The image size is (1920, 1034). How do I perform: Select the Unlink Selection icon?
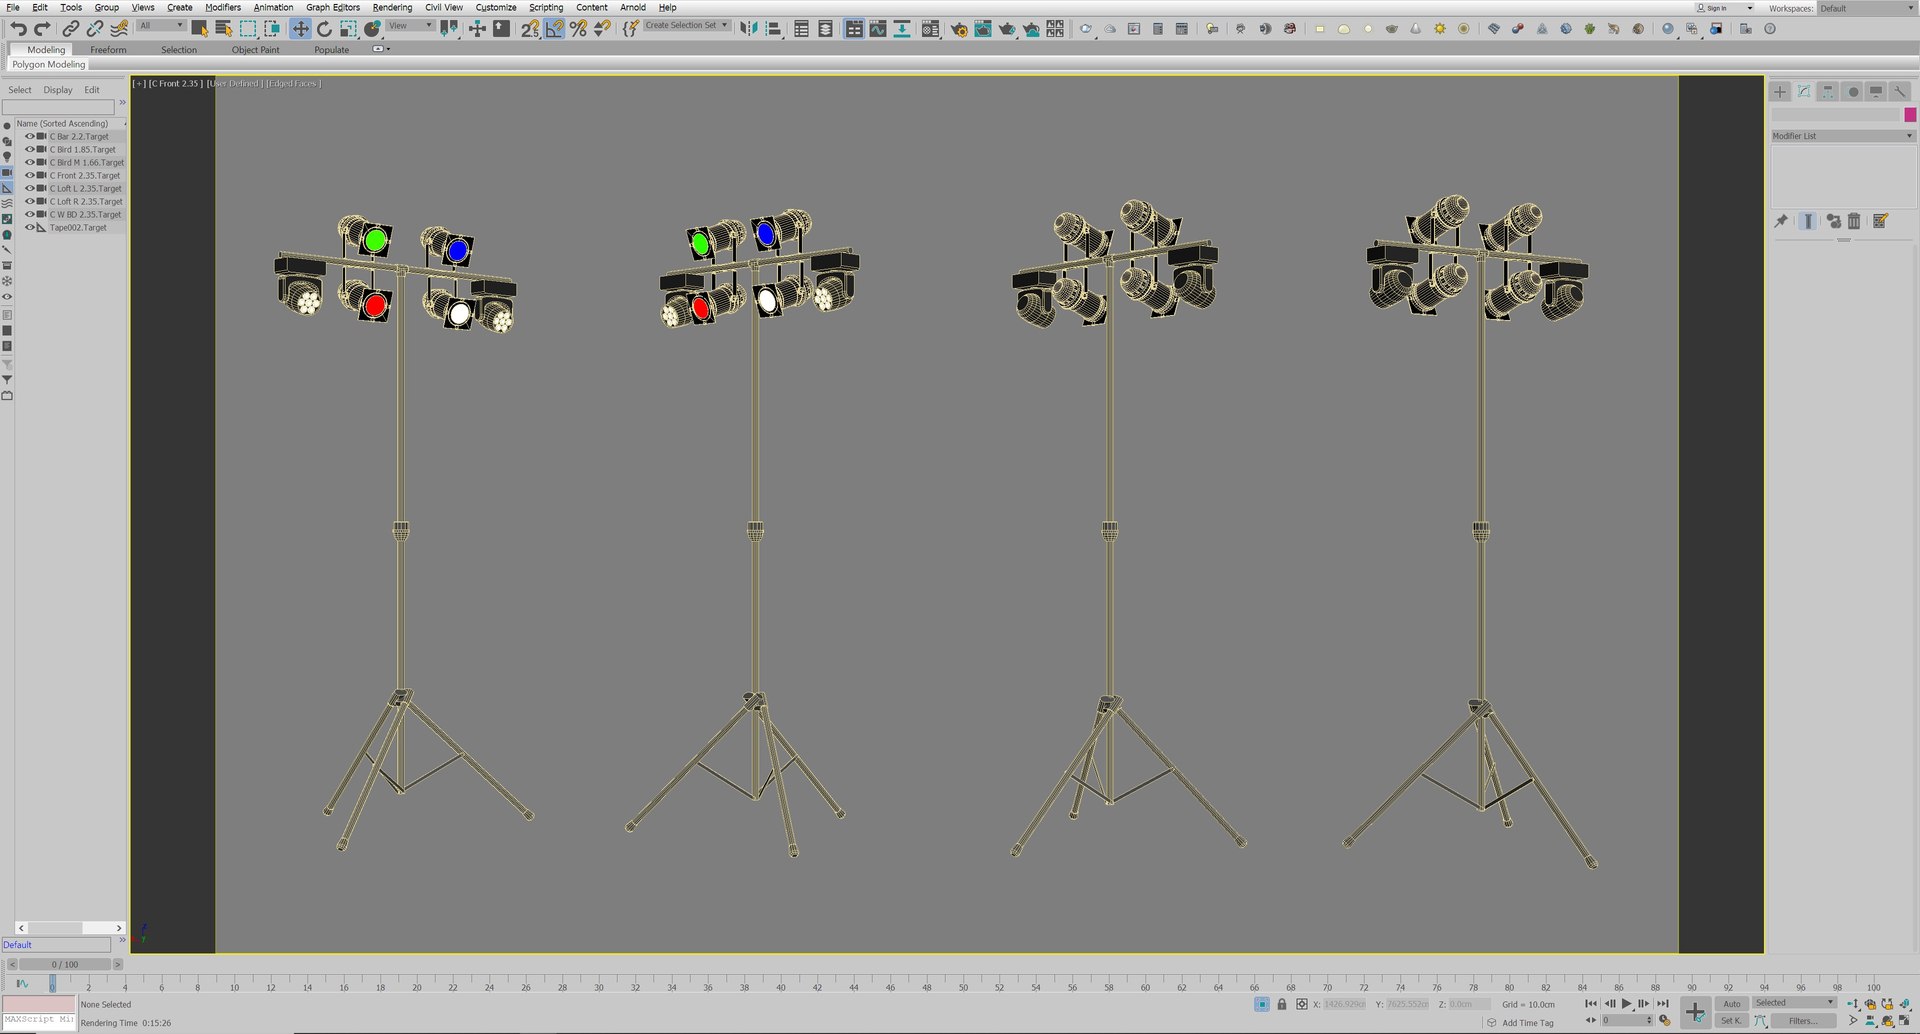[x=95, y=29]
